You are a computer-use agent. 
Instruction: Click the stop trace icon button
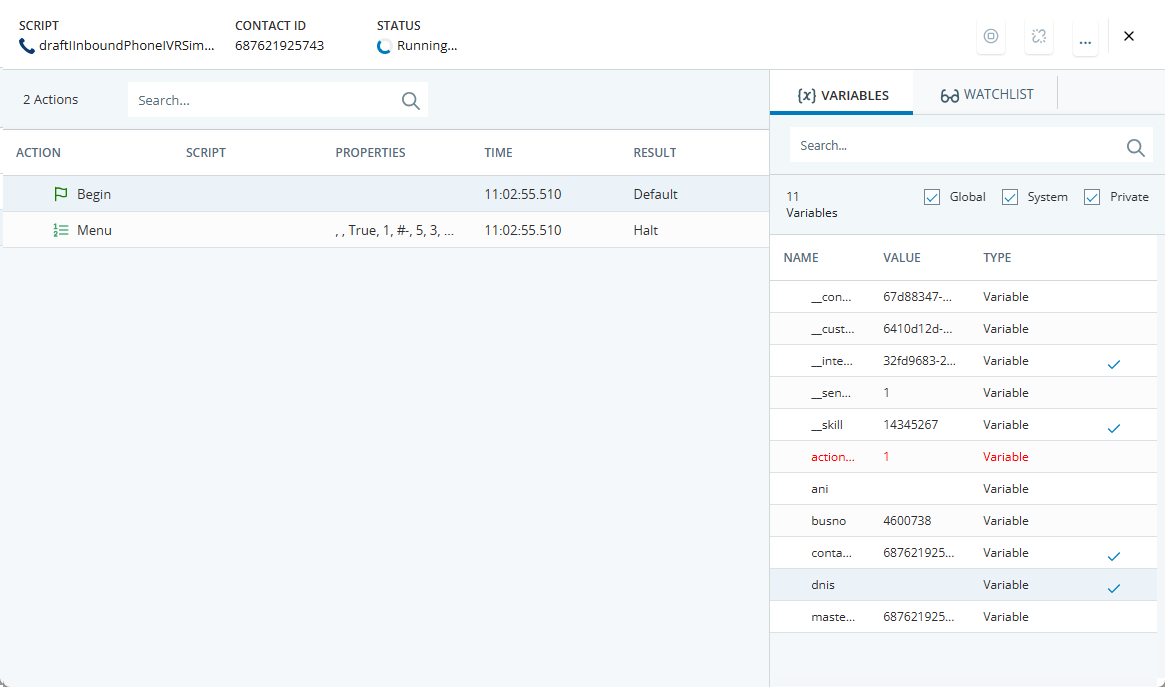click(991, 36)
